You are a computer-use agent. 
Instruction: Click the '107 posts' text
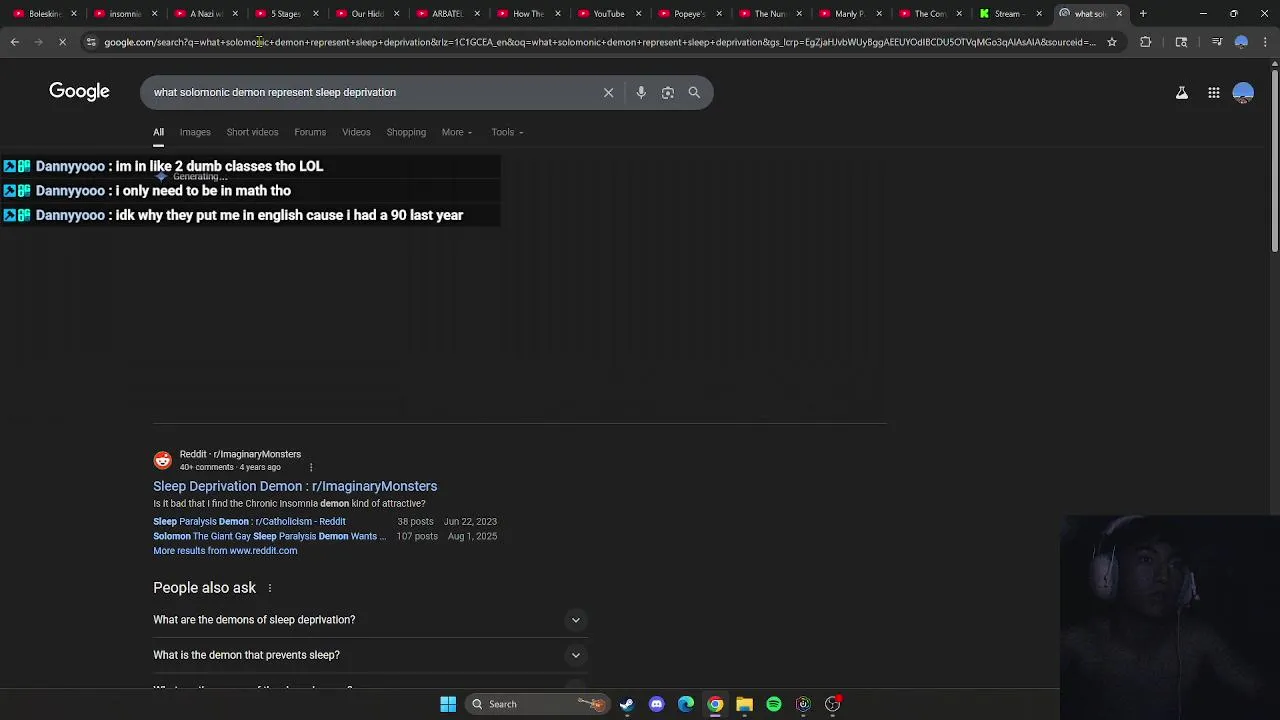click(417, 536)
